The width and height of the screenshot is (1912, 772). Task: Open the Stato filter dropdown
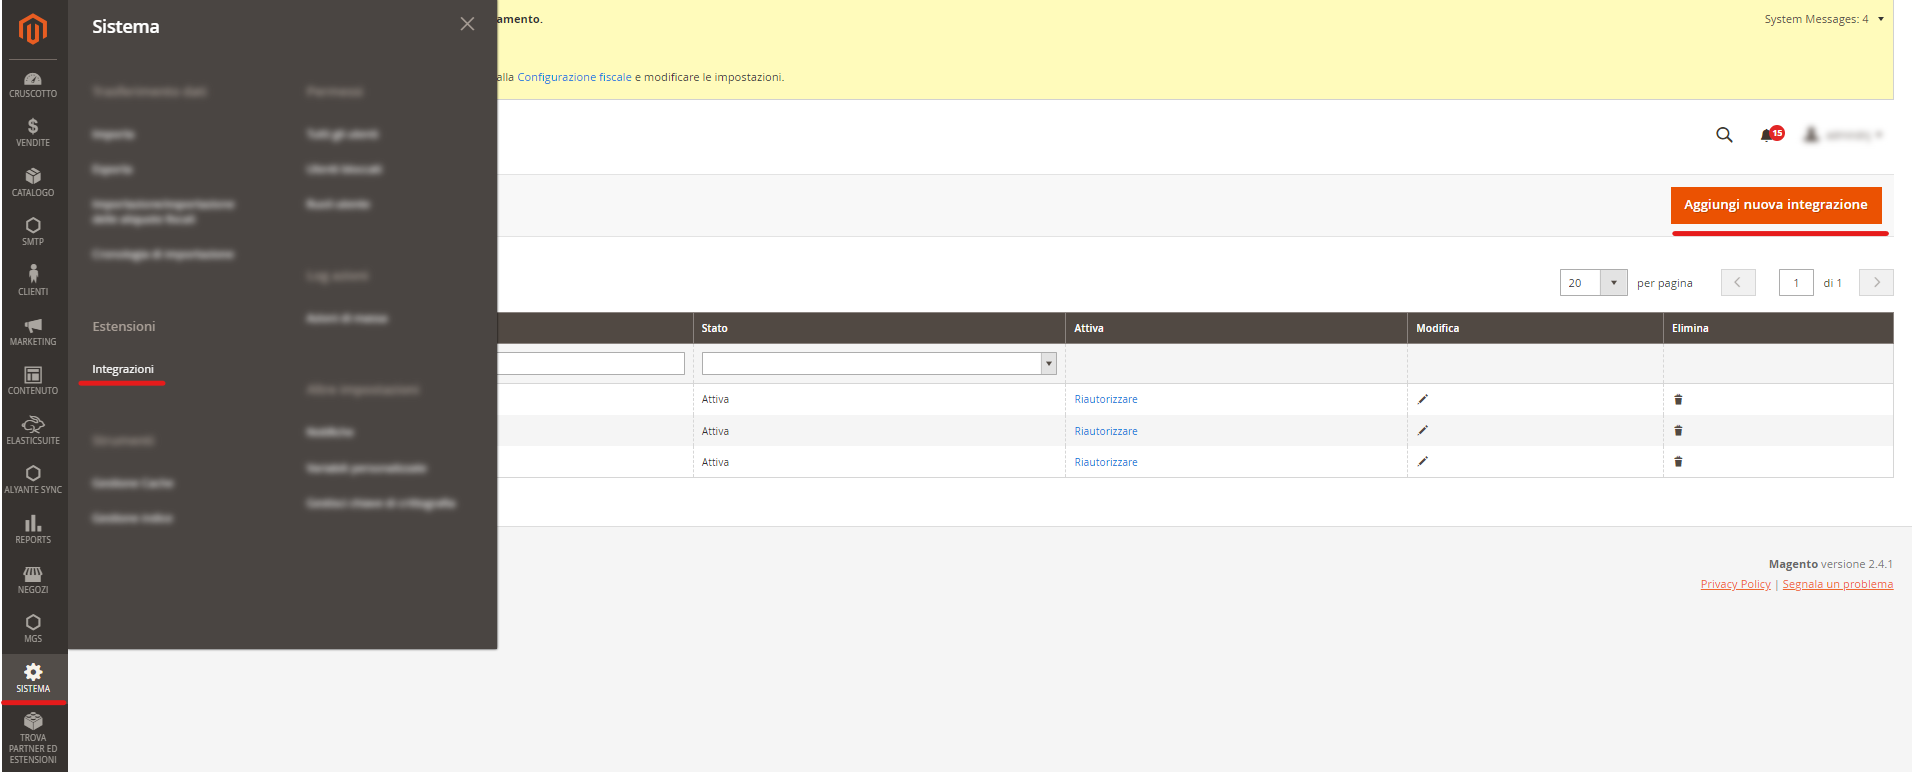point(879,363)
